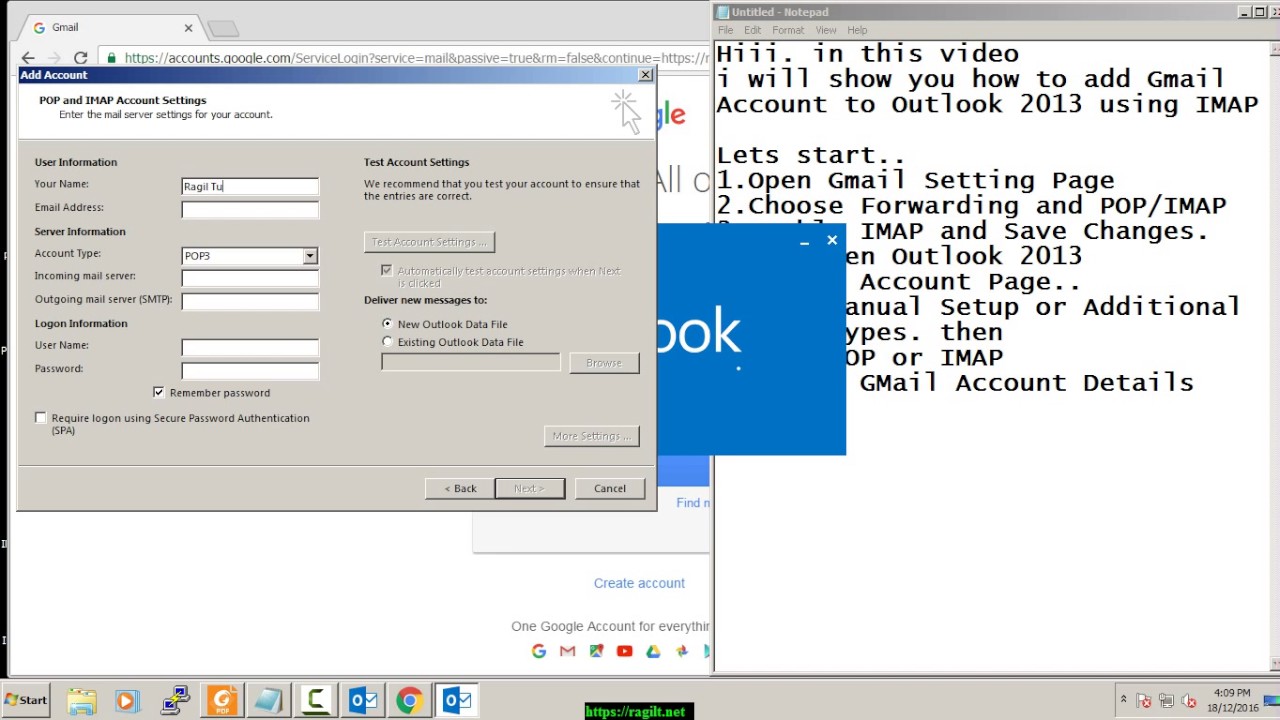
Task: Open Notepad Format menu
Action: 787,30
